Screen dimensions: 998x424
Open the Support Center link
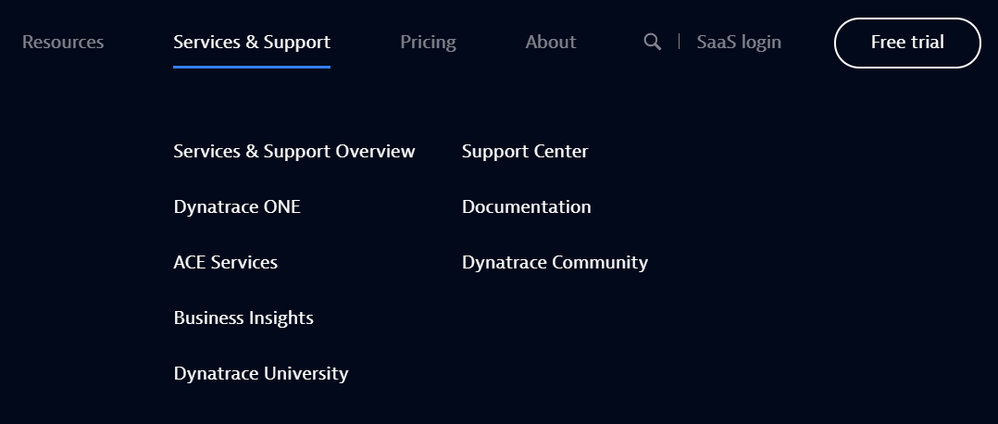coord(525,151)
